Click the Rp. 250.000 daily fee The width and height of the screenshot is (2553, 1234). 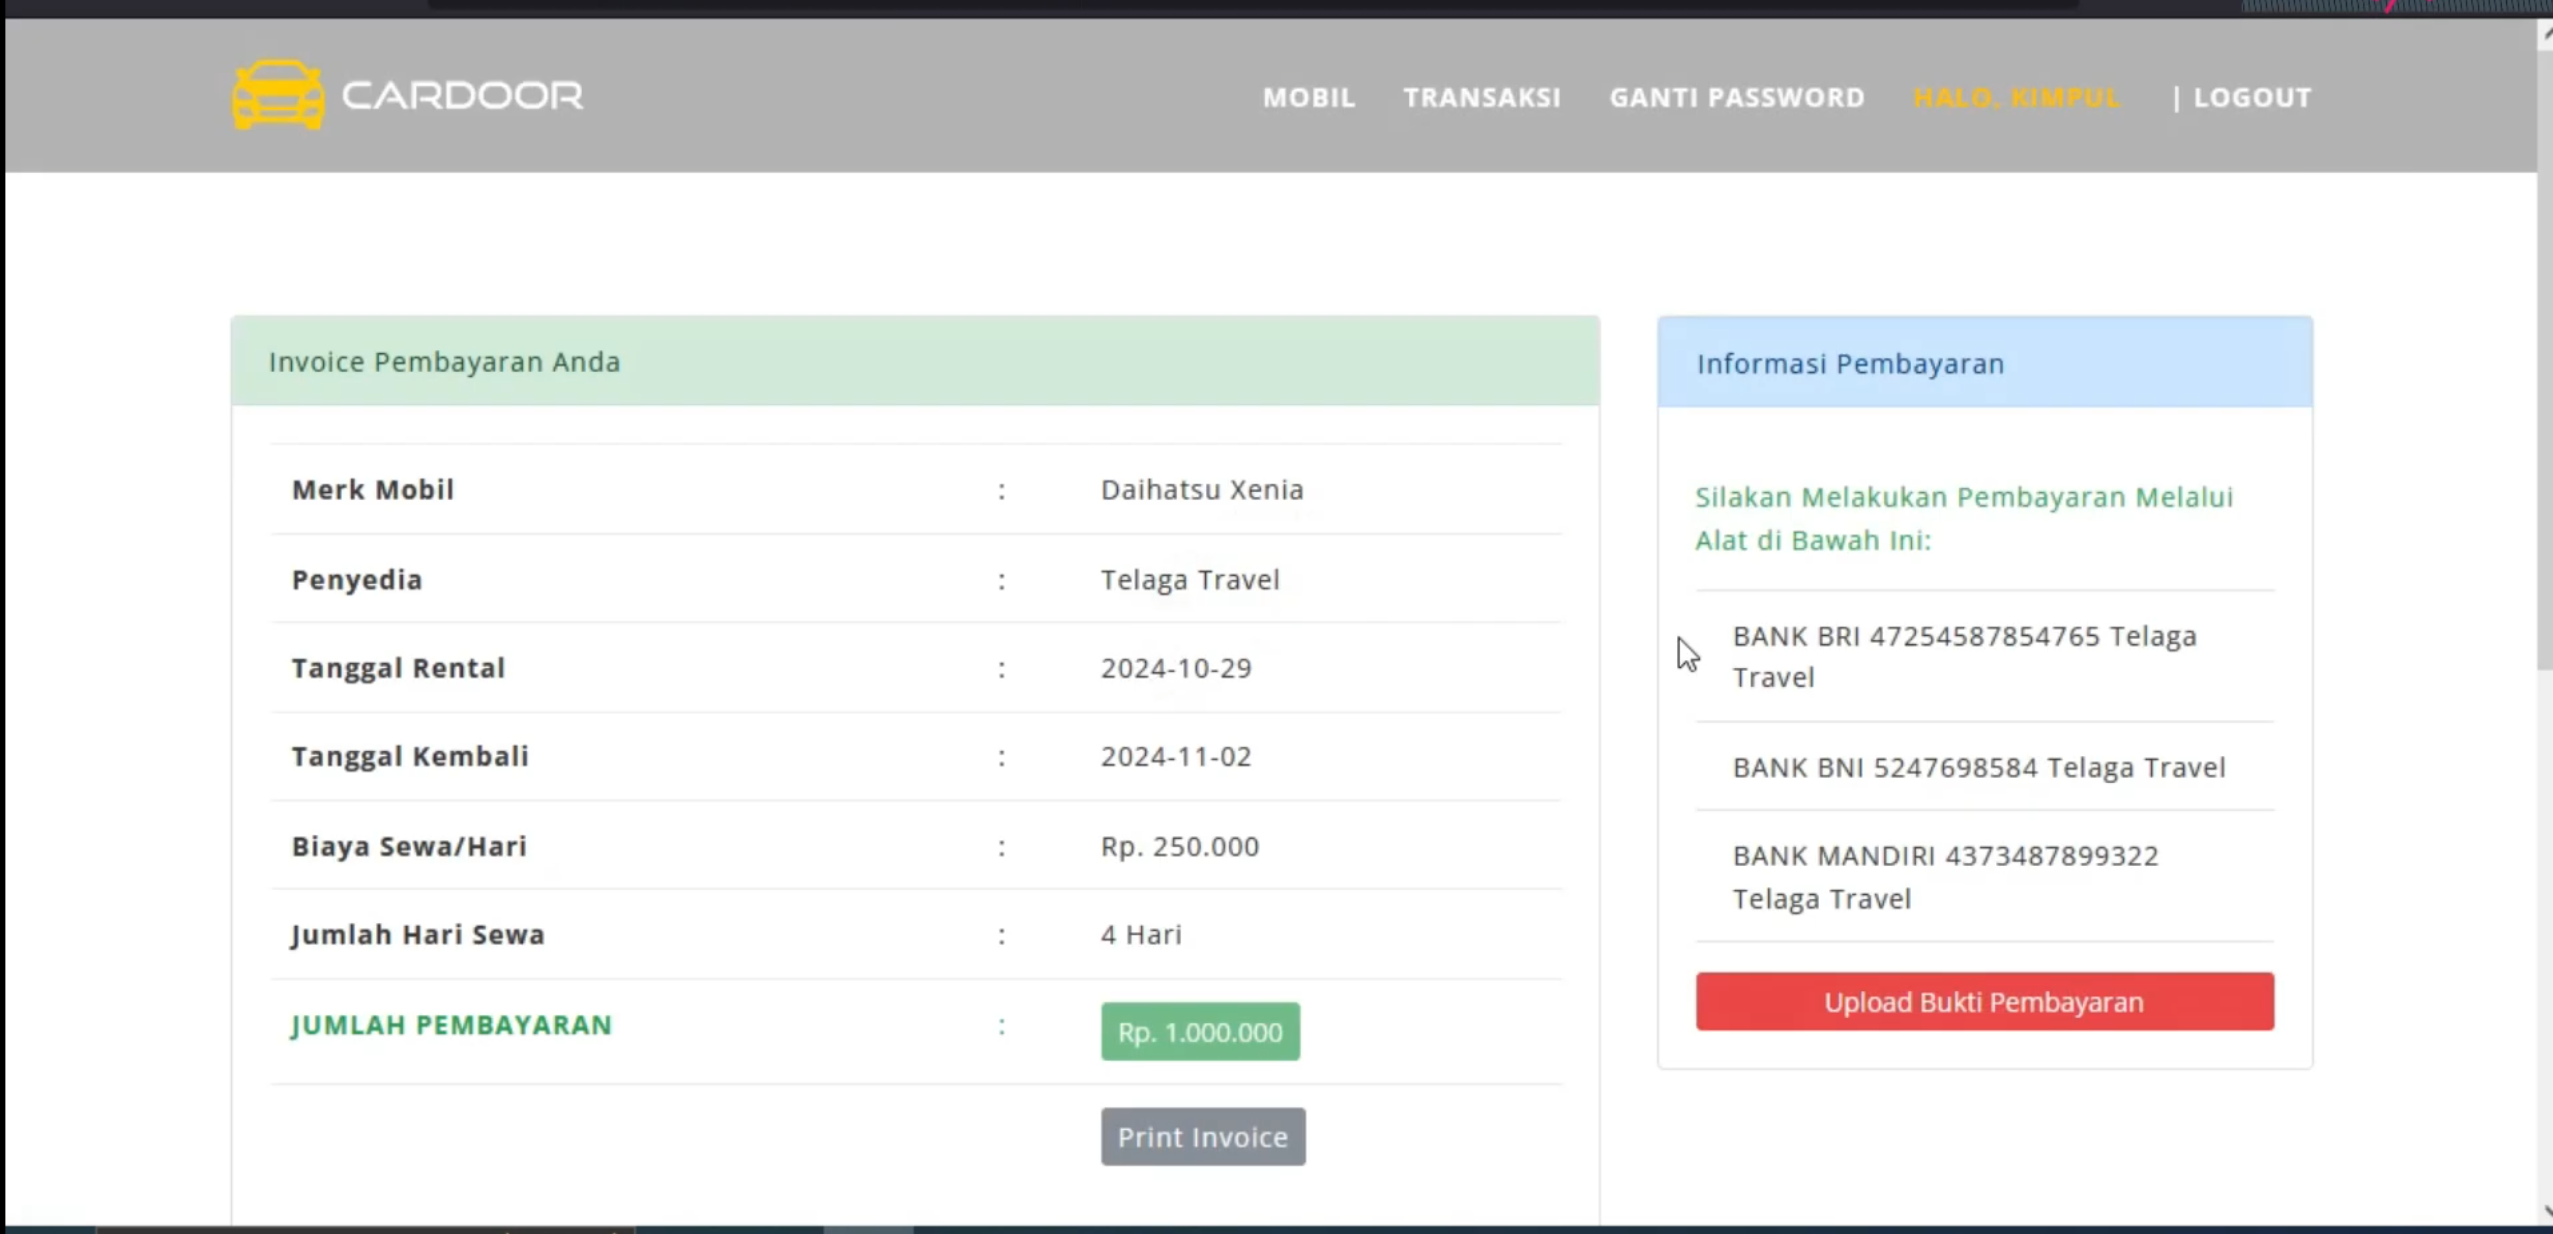tap(1180, 846)
